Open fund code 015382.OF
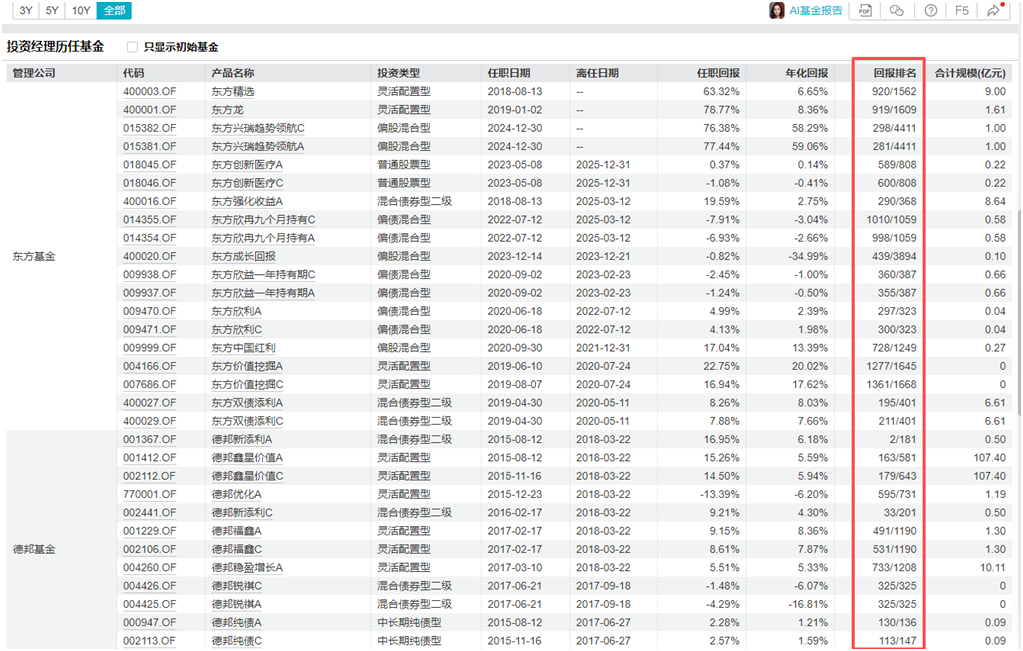This screenshot has height=651, width=1023. click(149, 128)
